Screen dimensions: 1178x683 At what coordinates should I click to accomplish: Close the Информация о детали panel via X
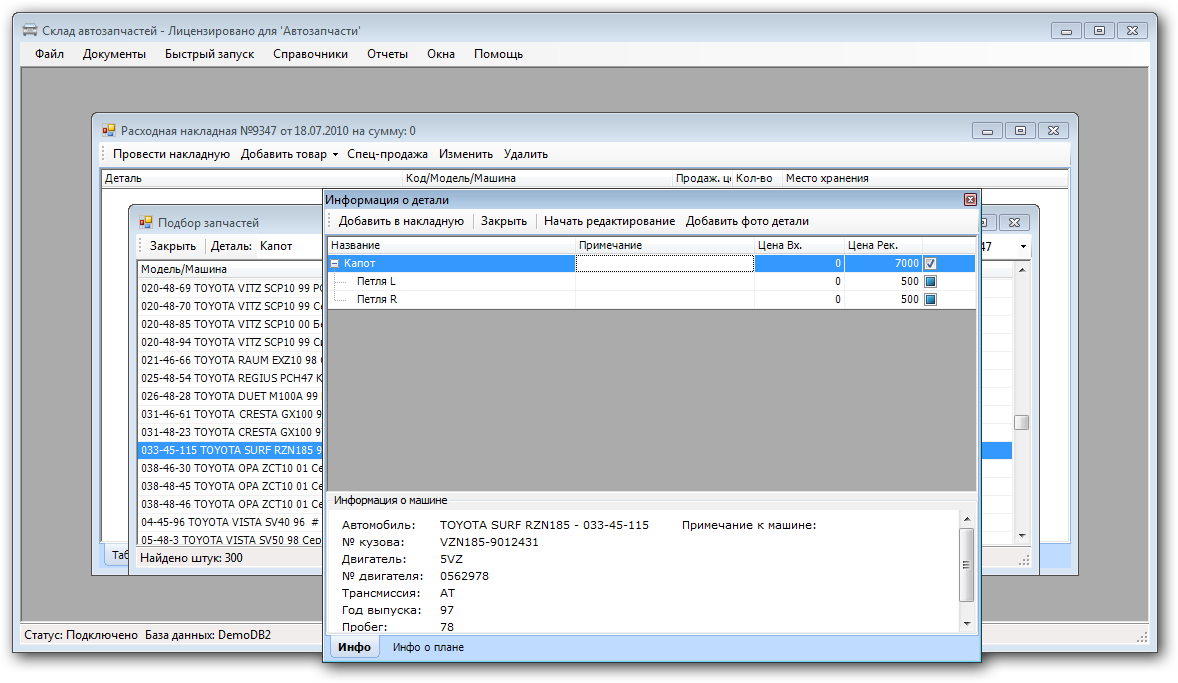tap(969, 200)
